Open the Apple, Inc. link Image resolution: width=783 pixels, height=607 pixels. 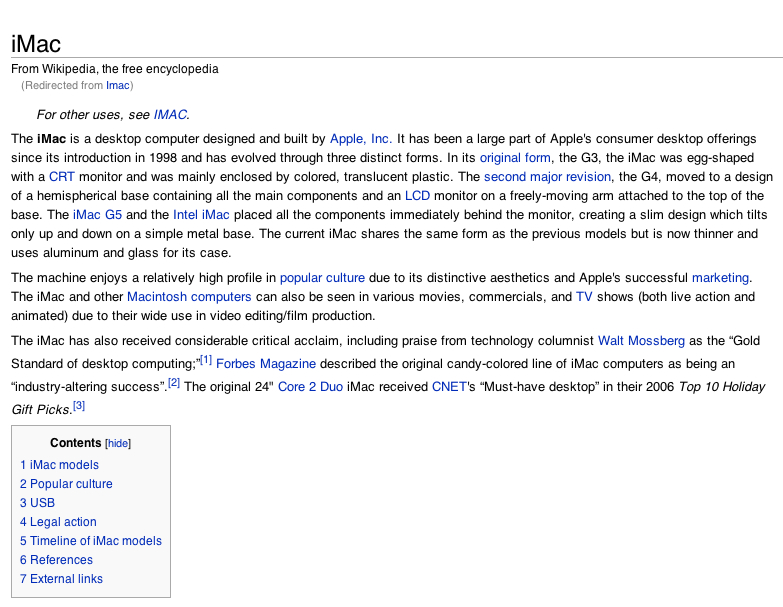(361, 139)
